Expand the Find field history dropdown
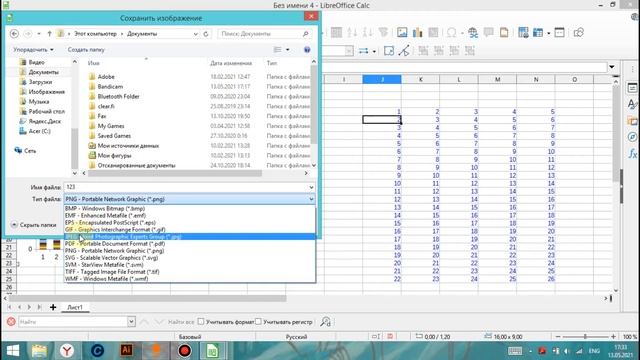This screenshot has height=360, width=640. click(x=131, y=322)
